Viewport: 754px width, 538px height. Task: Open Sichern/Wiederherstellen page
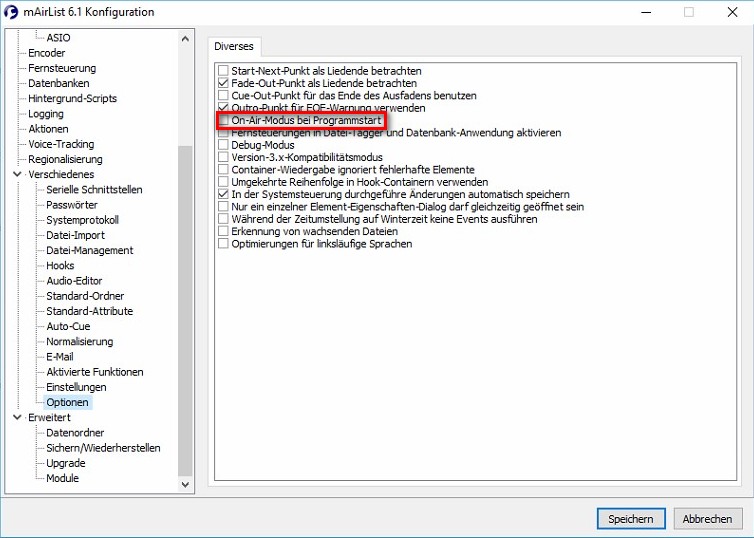point(103,448)
